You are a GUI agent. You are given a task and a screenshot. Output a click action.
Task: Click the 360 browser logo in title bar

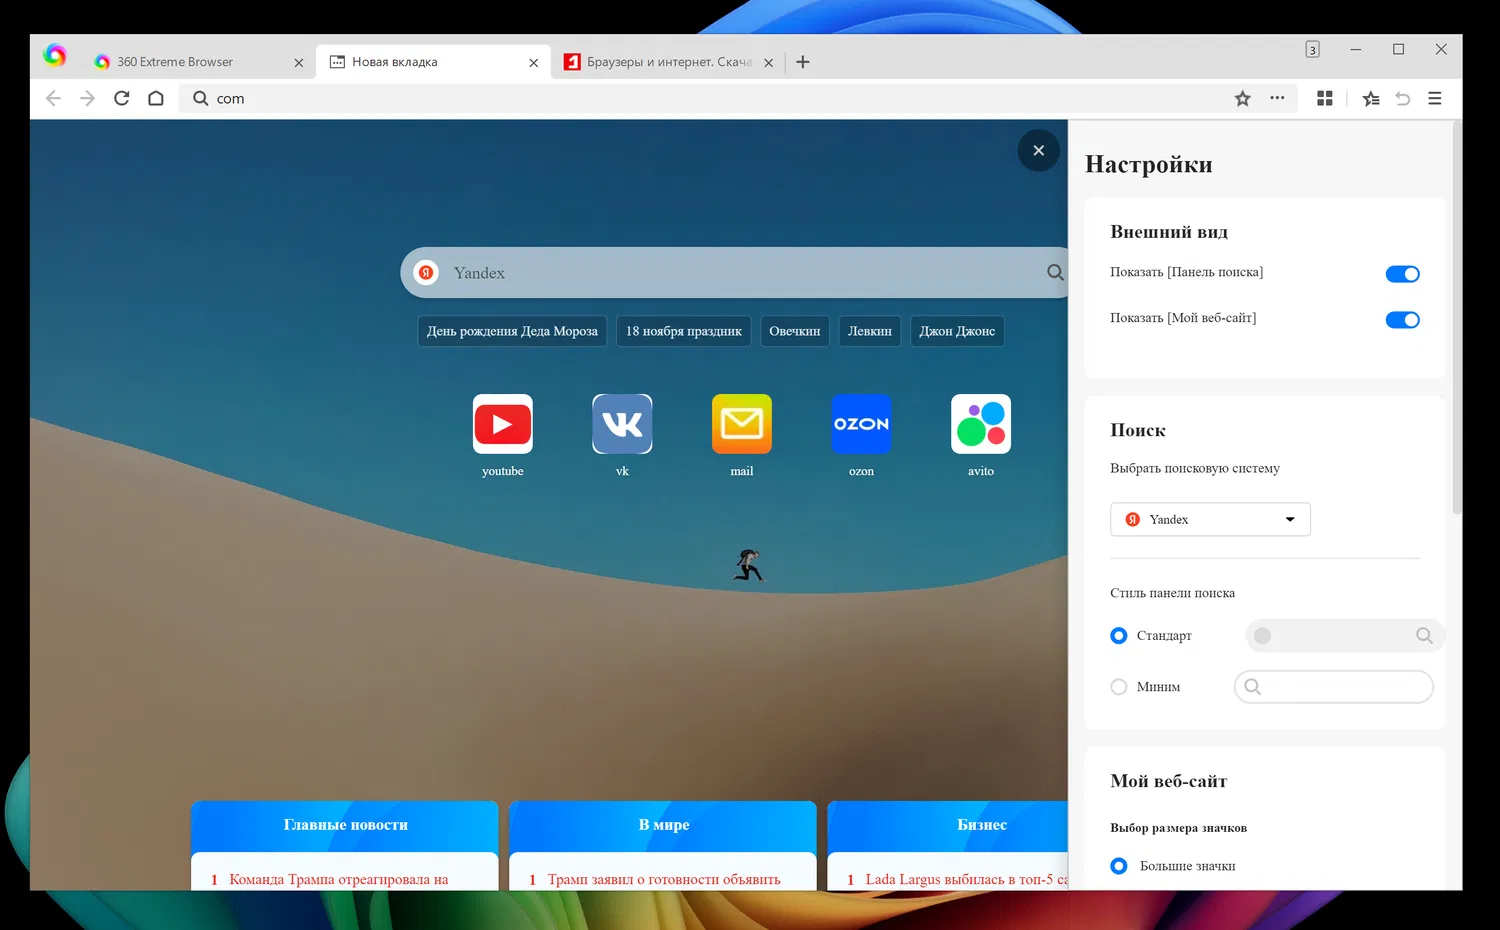click(x=55, y=55)
